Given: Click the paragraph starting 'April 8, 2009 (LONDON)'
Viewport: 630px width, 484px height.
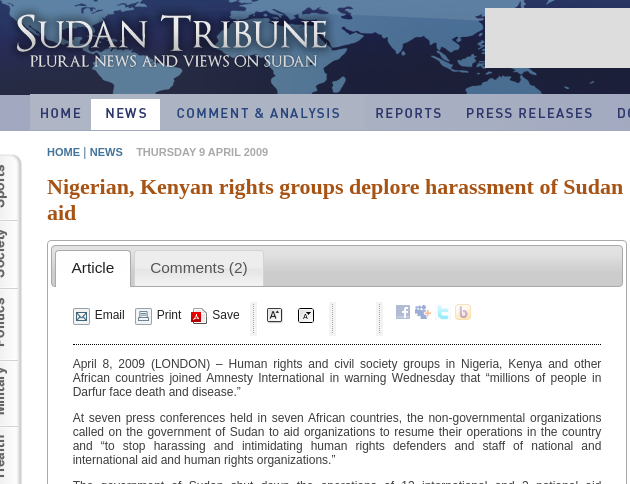Looking at the screenshot, I should pos(337,378).
